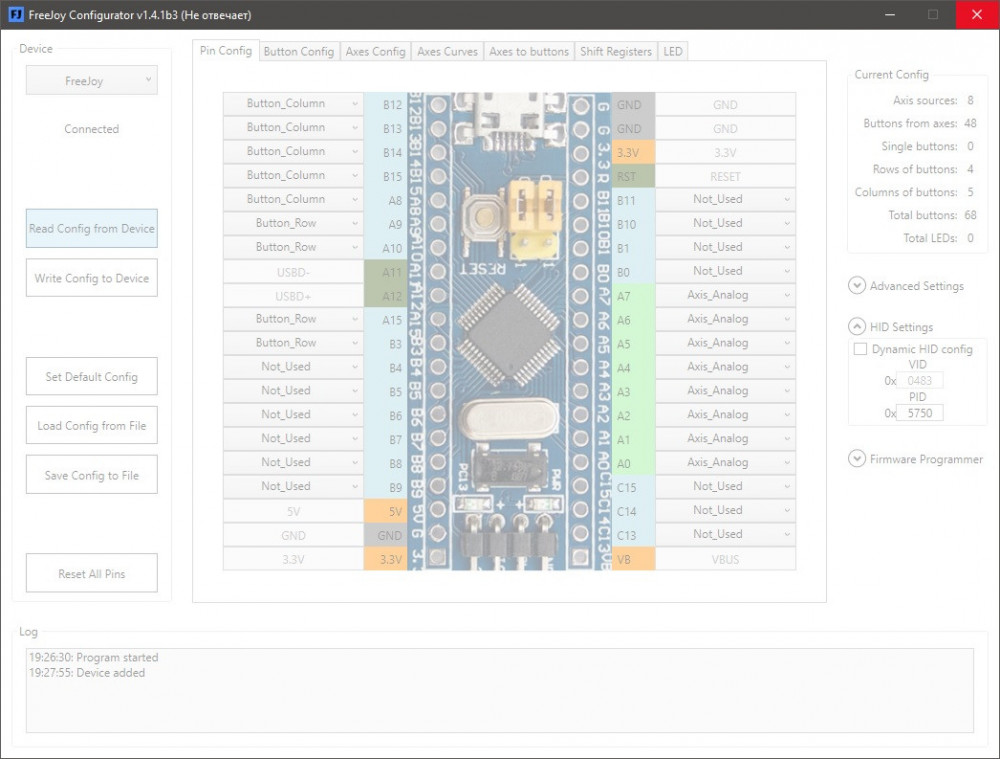Open the A7 pin Axis_Analog dropdown
The height and width of the screenshot is (759, 1000).
tap(726, 295)
